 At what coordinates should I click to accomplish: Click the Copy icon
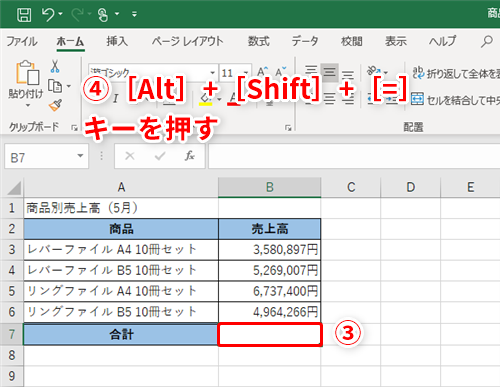(55, 86)
